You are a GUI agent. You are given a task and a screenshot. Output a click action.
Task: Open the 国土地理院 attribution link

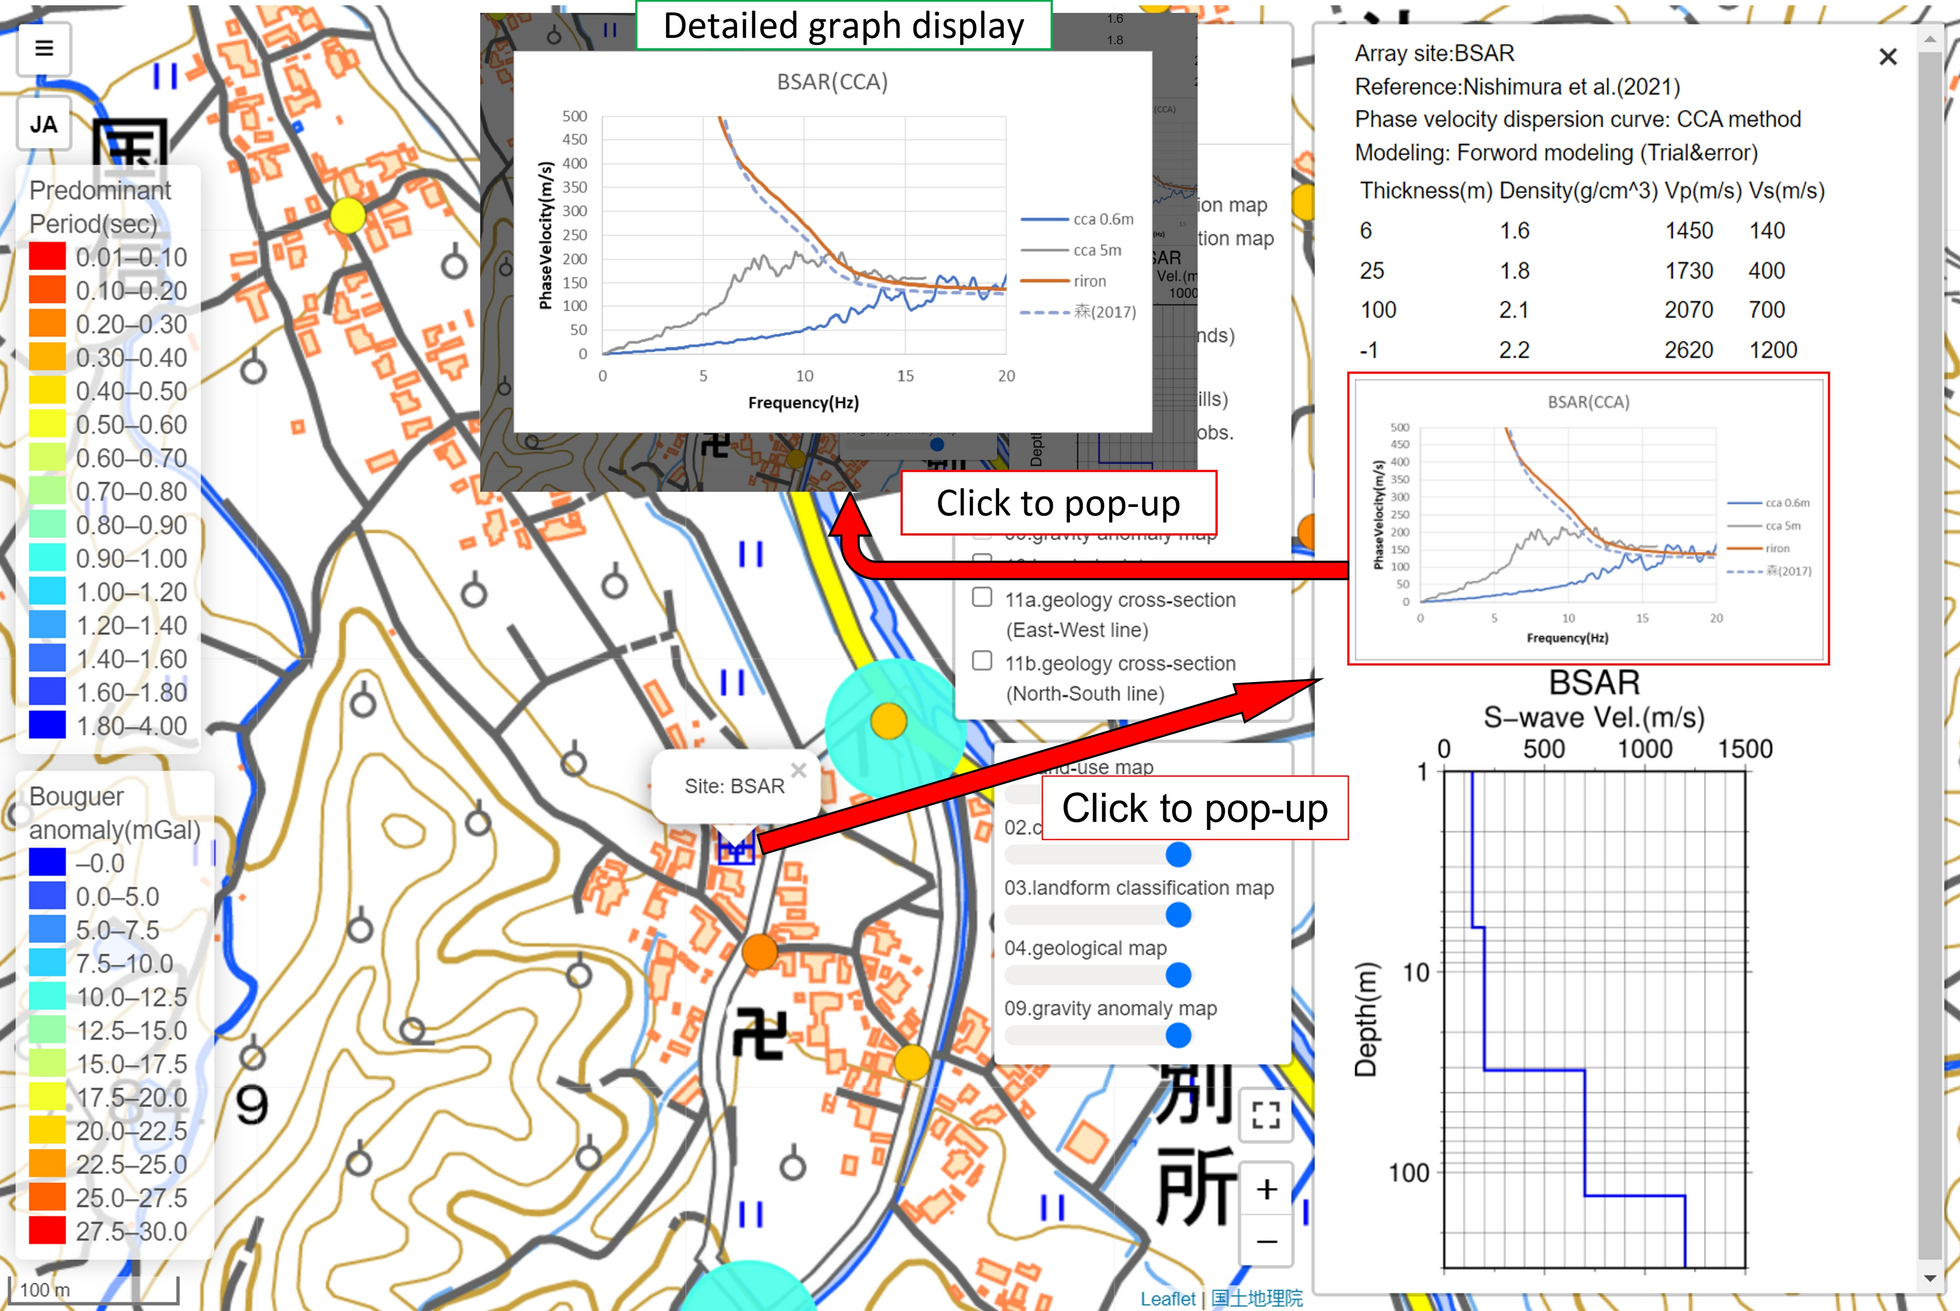pos(1257,1298)
